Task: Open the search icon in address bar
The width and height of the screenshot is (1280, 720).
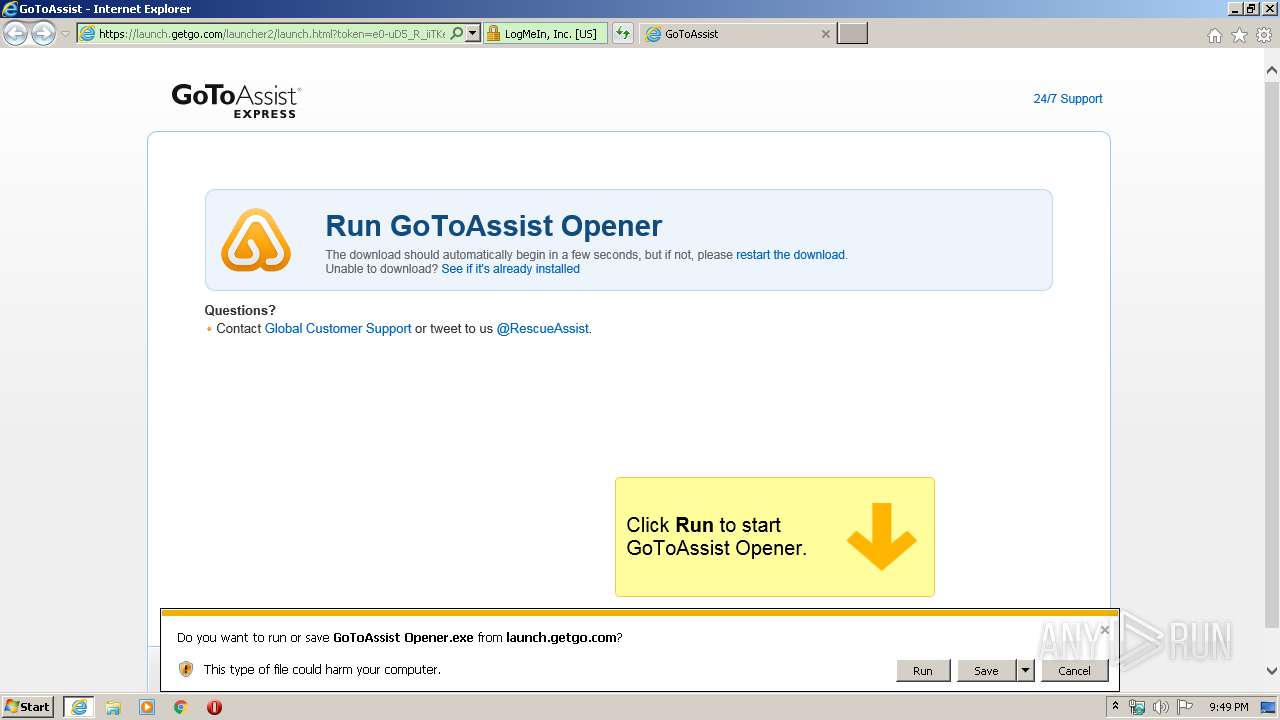Action: (x=457, y=33)
